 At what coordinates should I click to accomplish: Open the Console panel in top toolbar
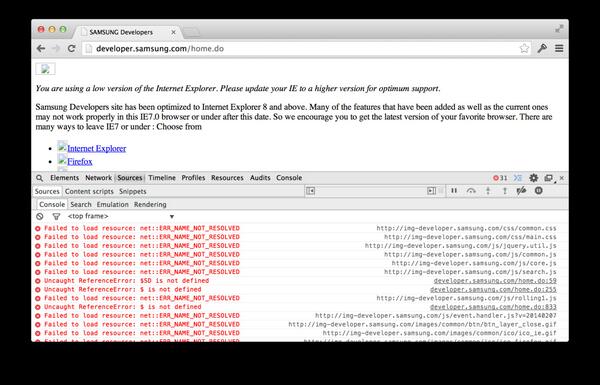click(289, 178)
